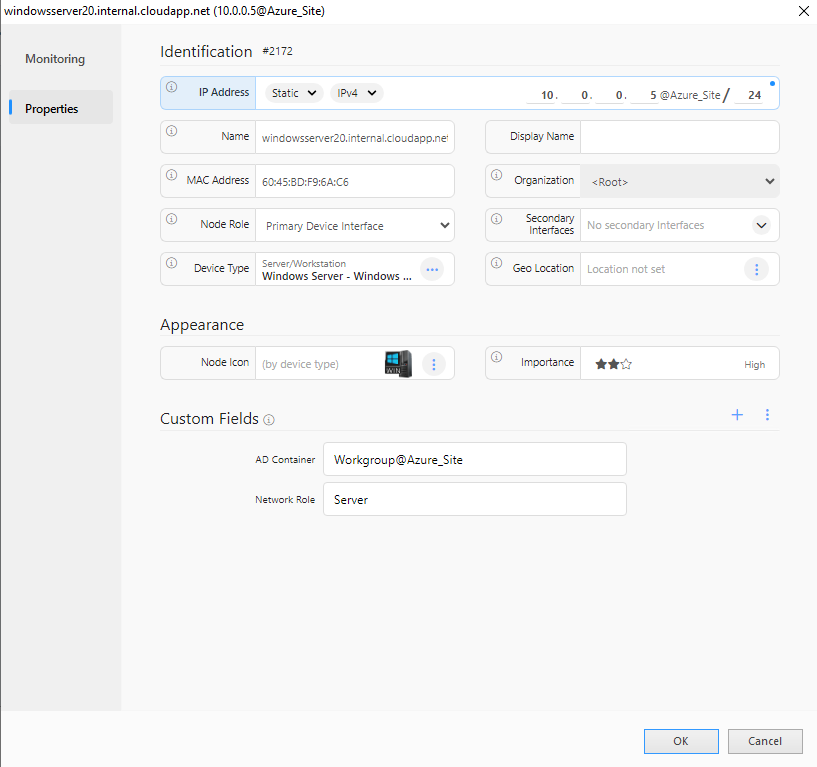The image size is (817, 767).
Task: Click the OK button
Action: [x=681, y=741]
